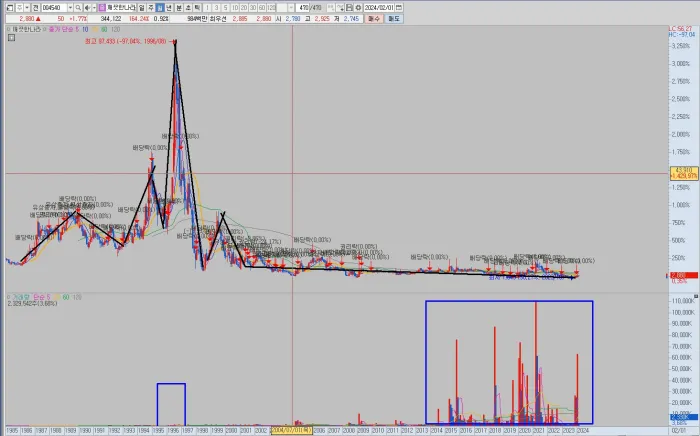Click the current price value 2,880

pos(27,19)
